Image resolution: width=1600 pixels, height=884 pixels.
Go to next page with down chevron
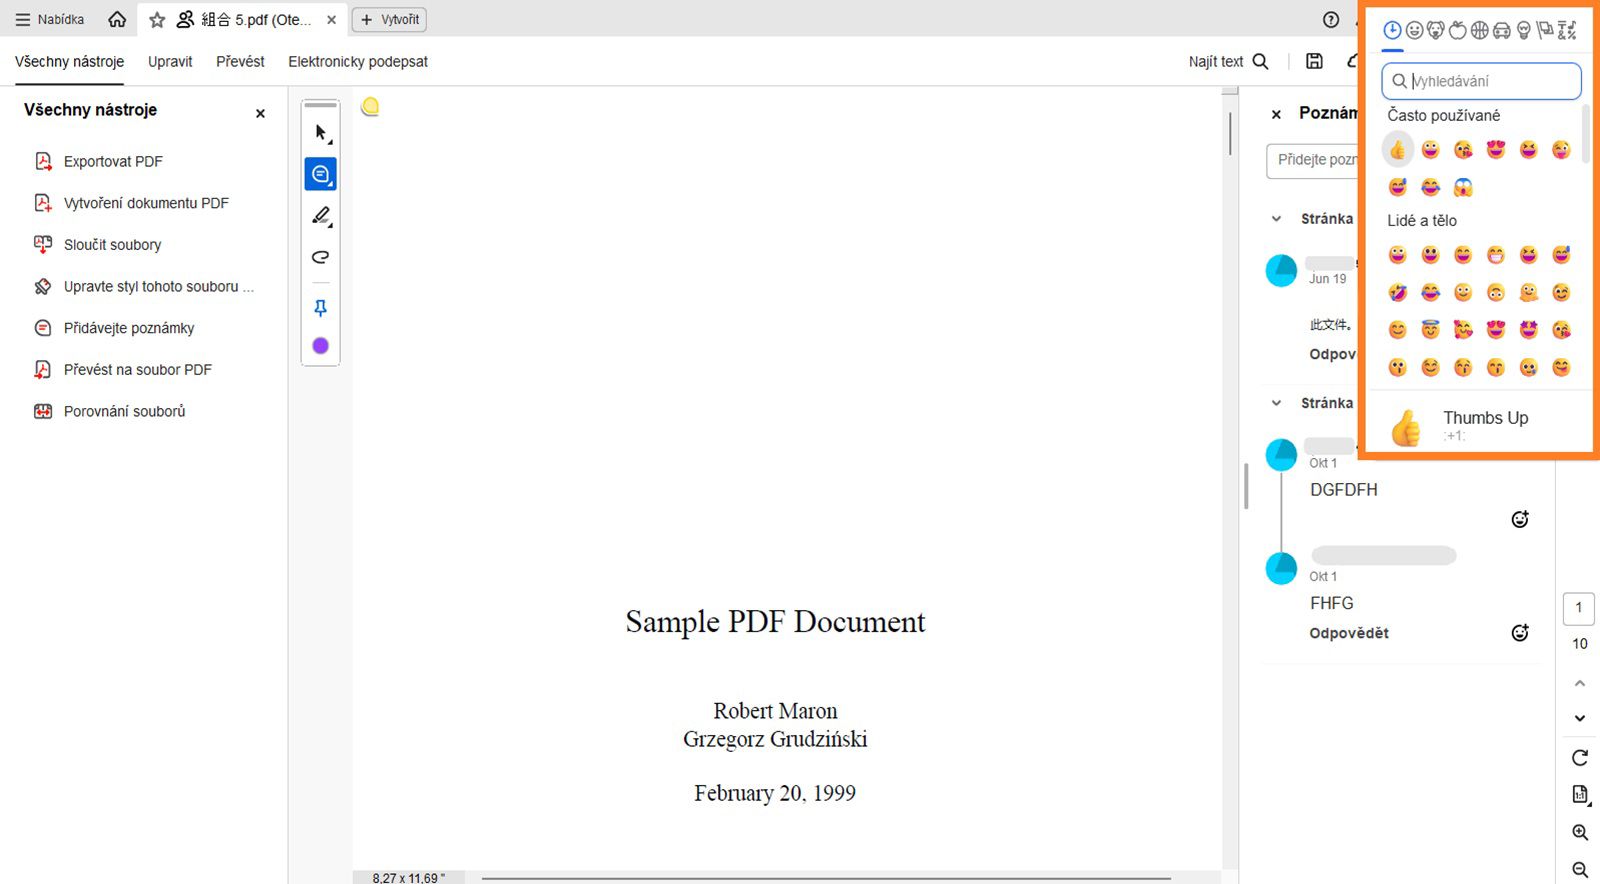click(x=1580, y=718)
